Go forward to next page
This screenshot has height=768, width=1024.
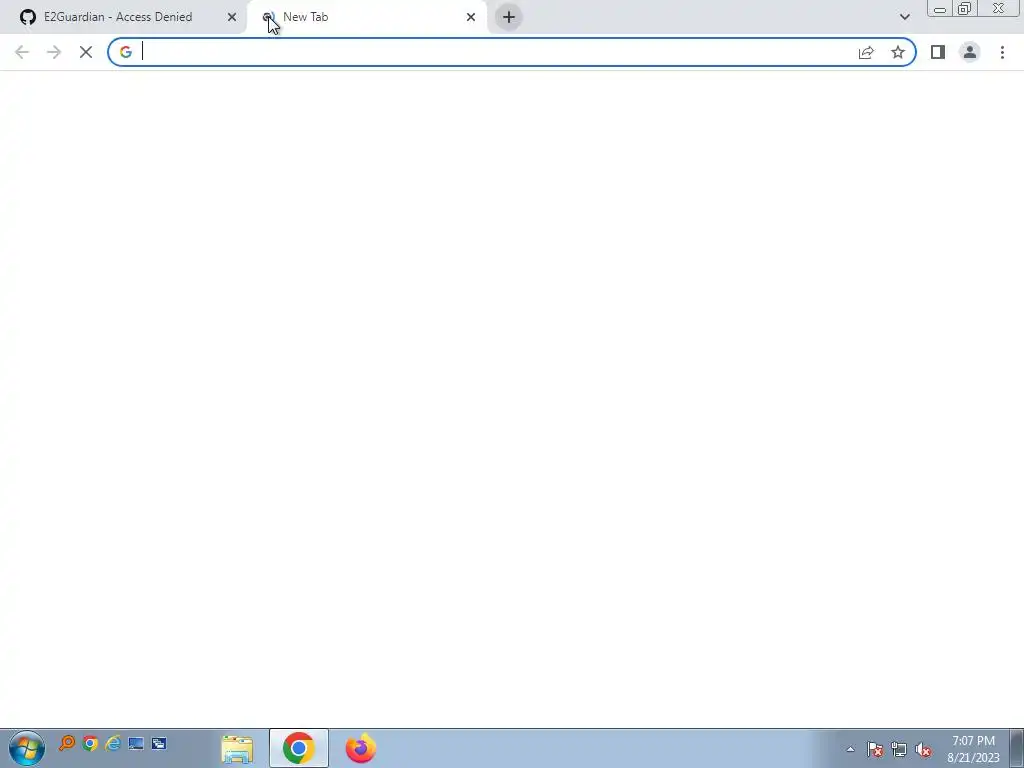[54, 52]
